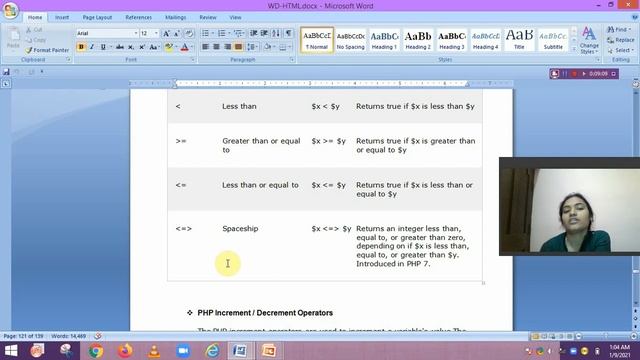The height and width of the screenshot is (360, 640).
Task: Shrink the font size
Action: click(x=177, y=33)
